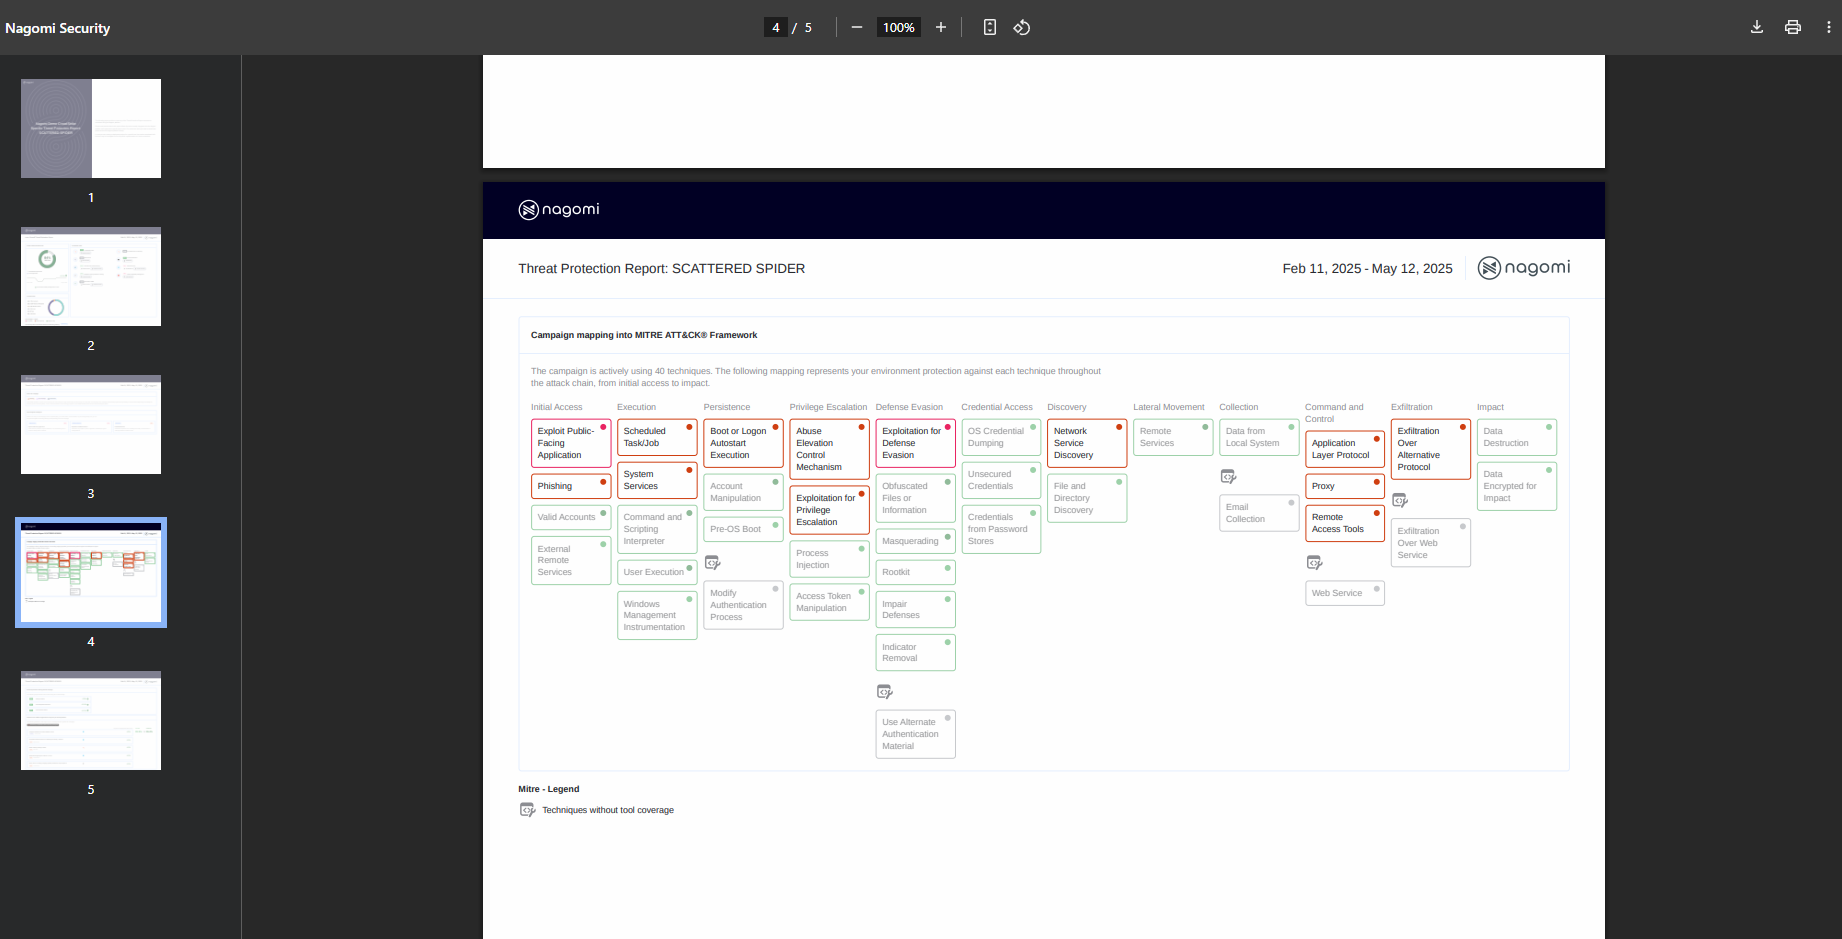Select the page 4 thumbnail
This screenshot has height=939, width=1842.
point(91,572)
